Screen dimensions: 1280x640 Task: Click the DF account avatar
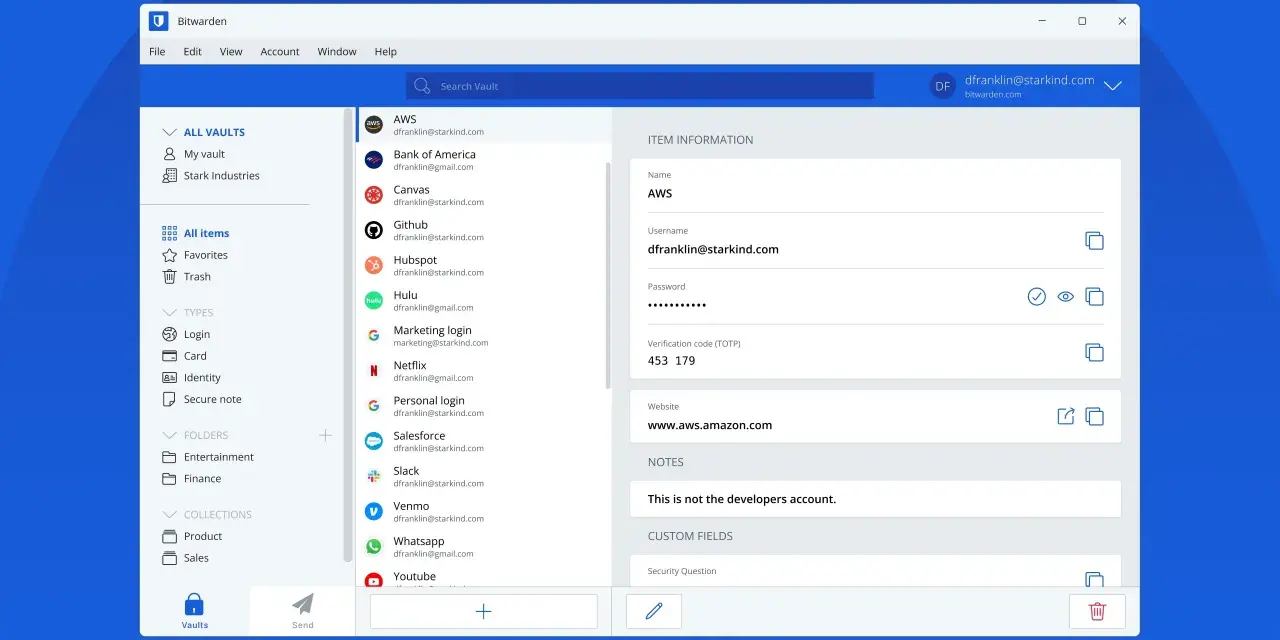click(x=943, y=86)
